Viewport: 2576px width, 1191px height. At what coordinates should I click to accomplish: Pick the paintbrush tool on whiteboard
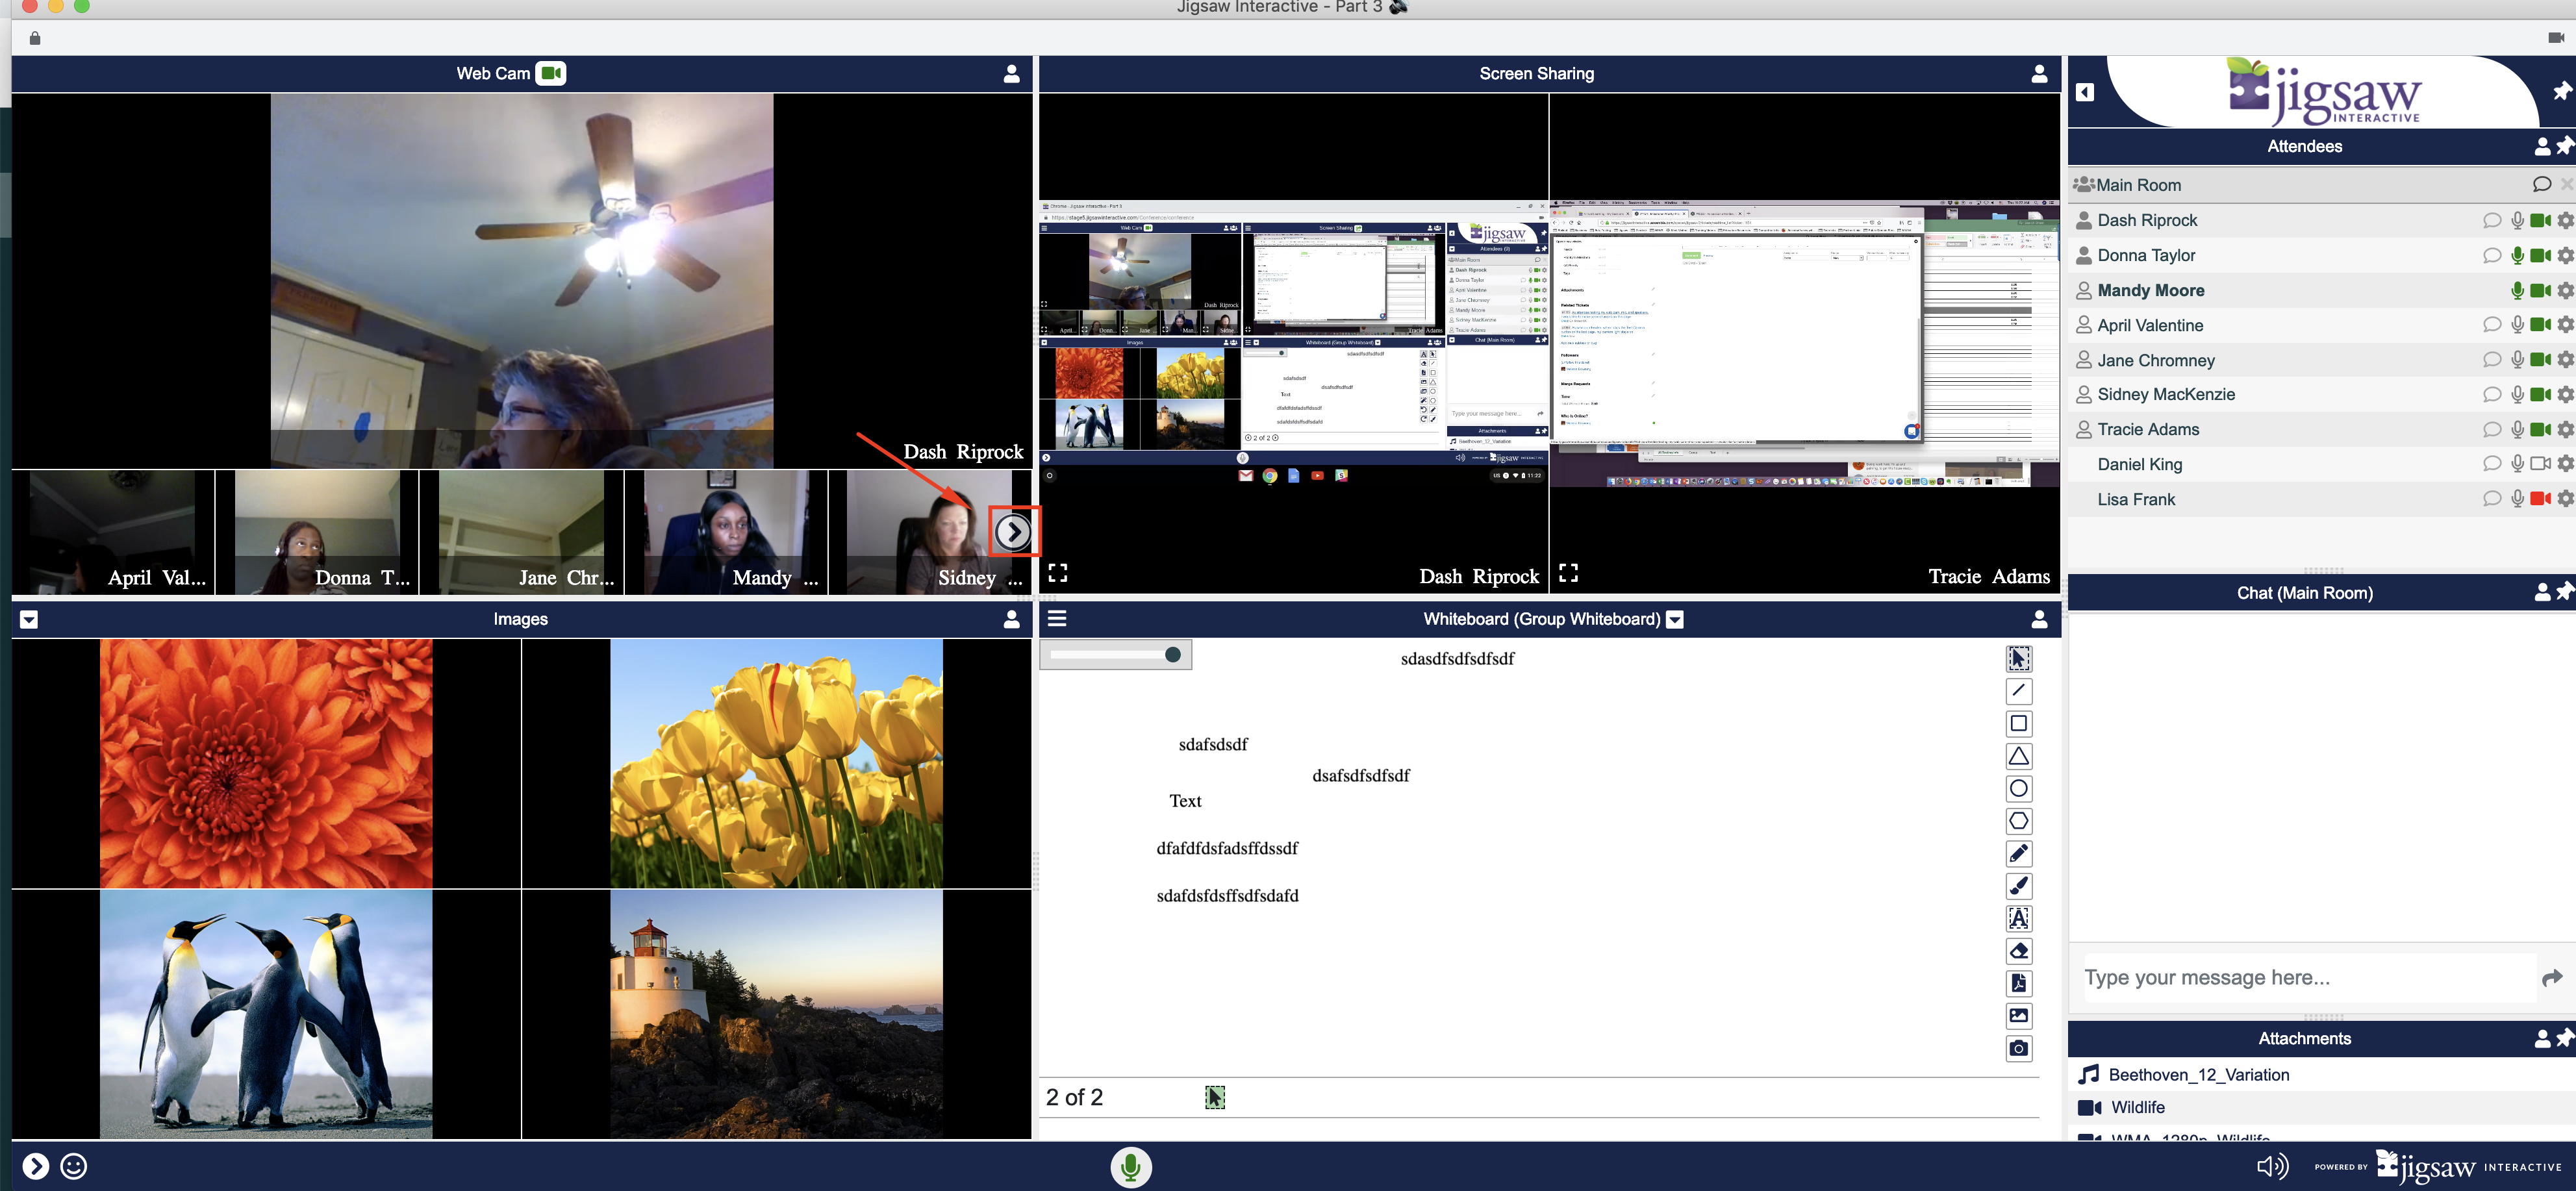coord(2018,886)
